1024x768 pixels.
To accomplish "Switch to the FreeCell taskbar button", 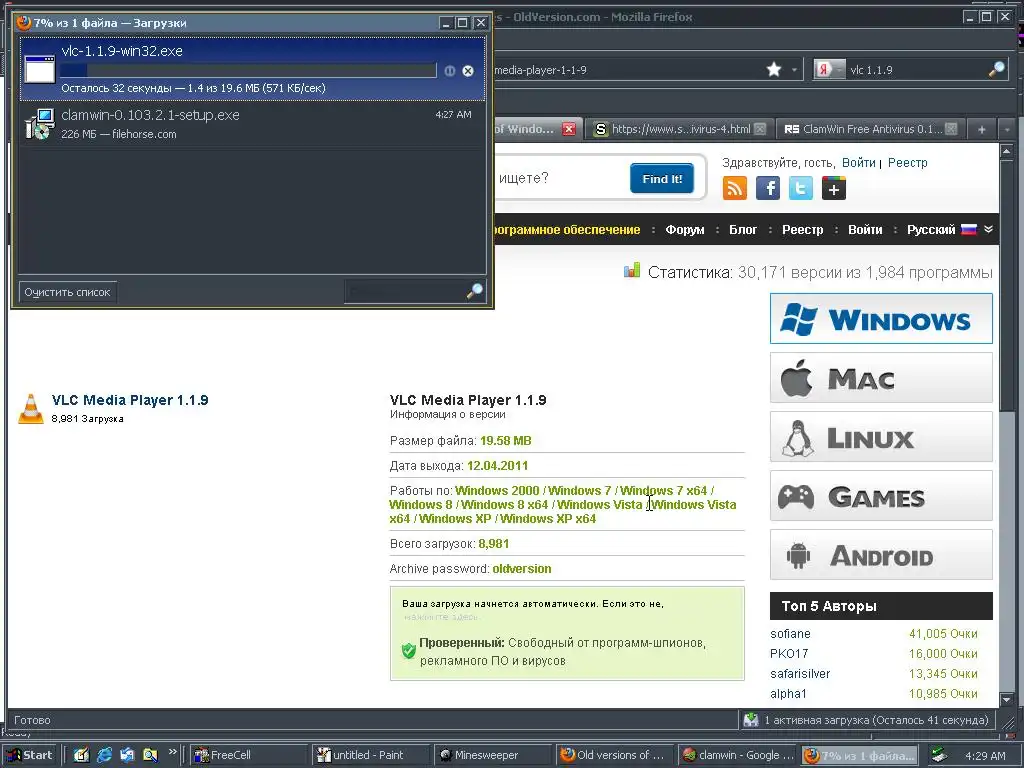I will (248, 755).
